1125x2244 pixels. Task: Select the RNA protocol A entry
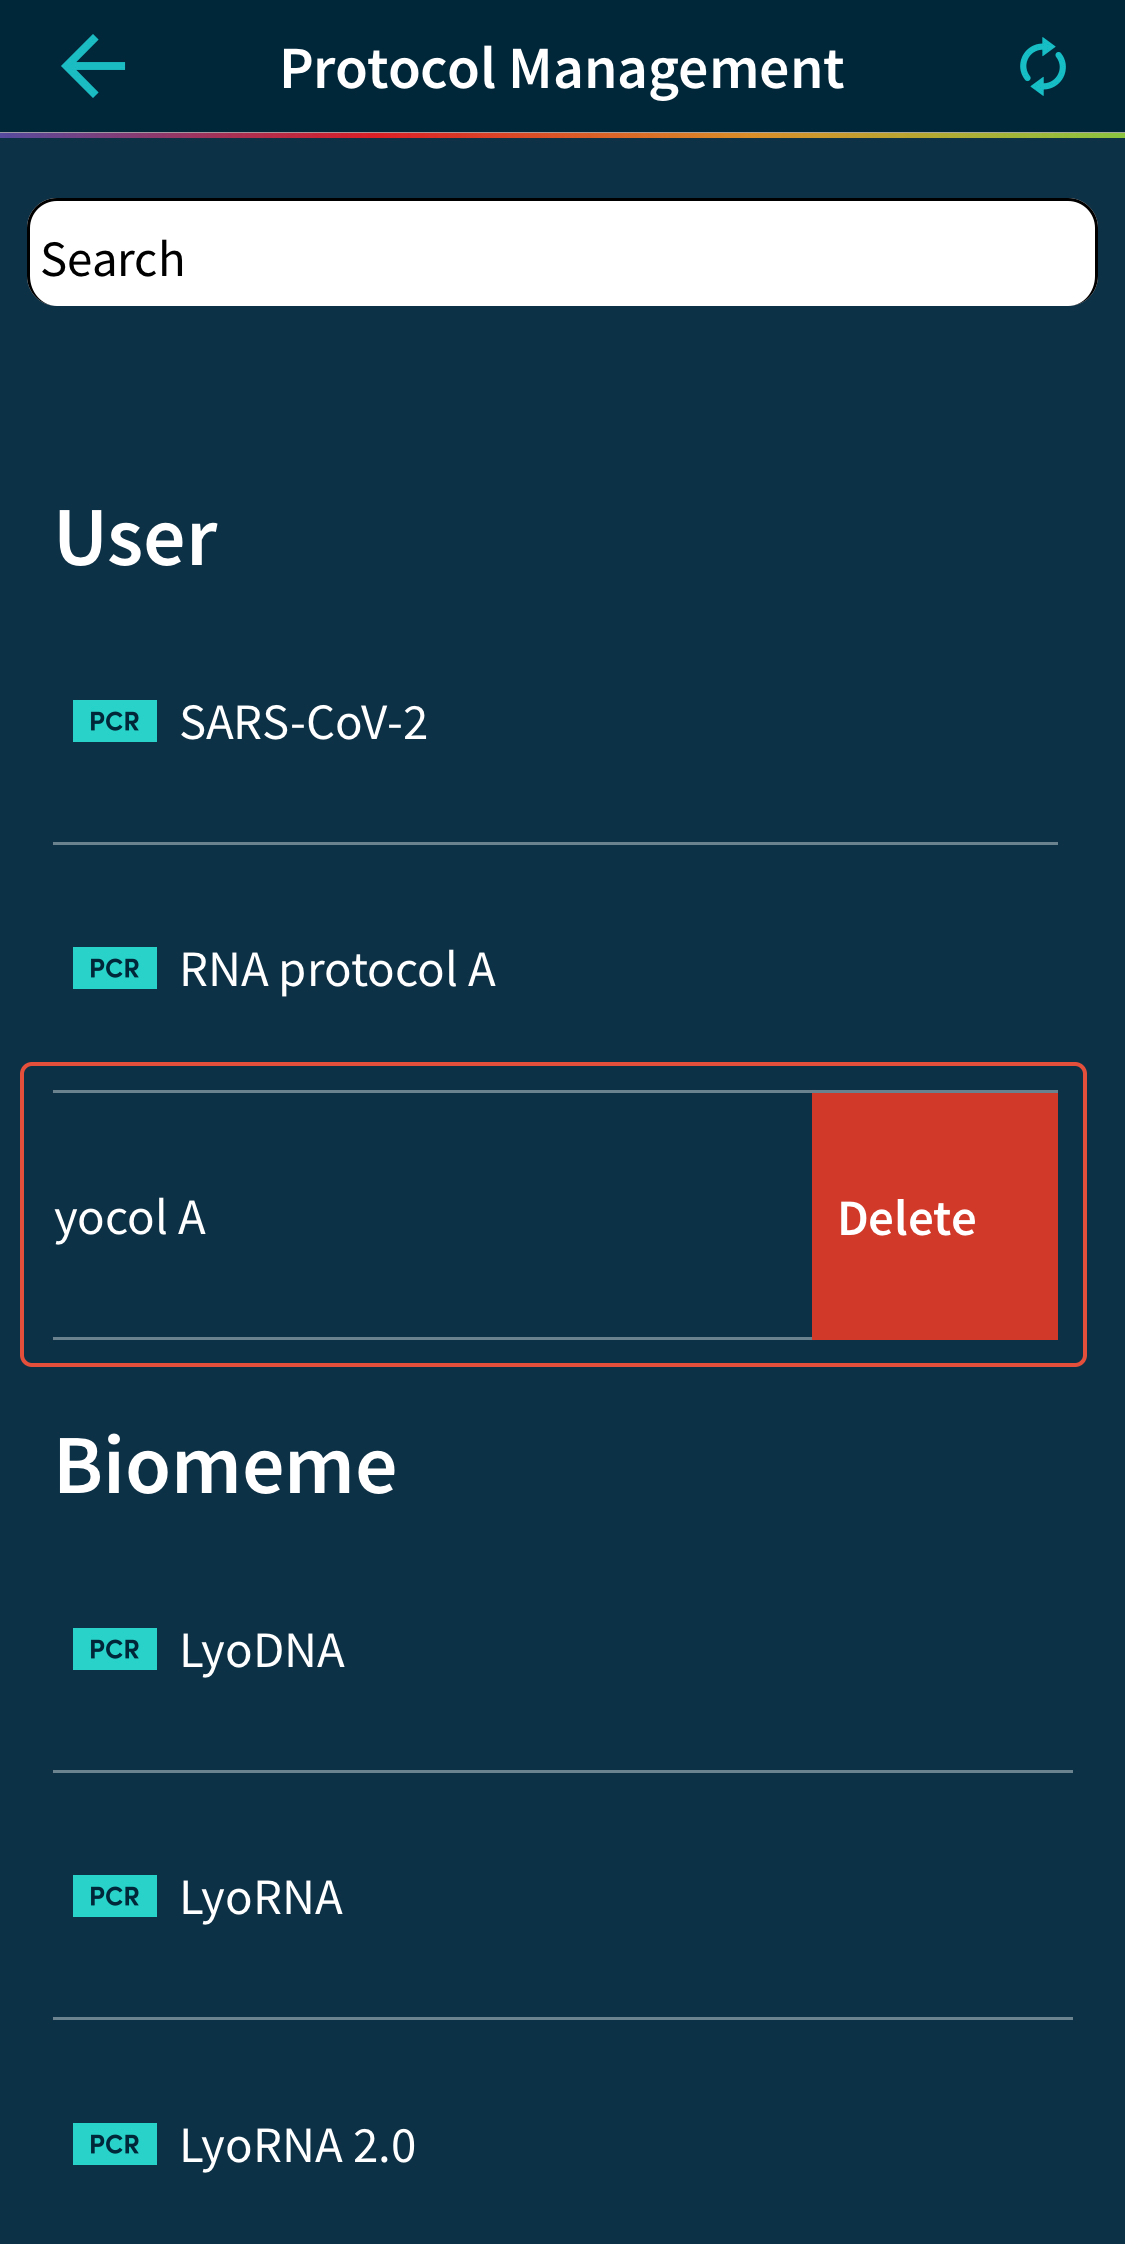[338, 968]
